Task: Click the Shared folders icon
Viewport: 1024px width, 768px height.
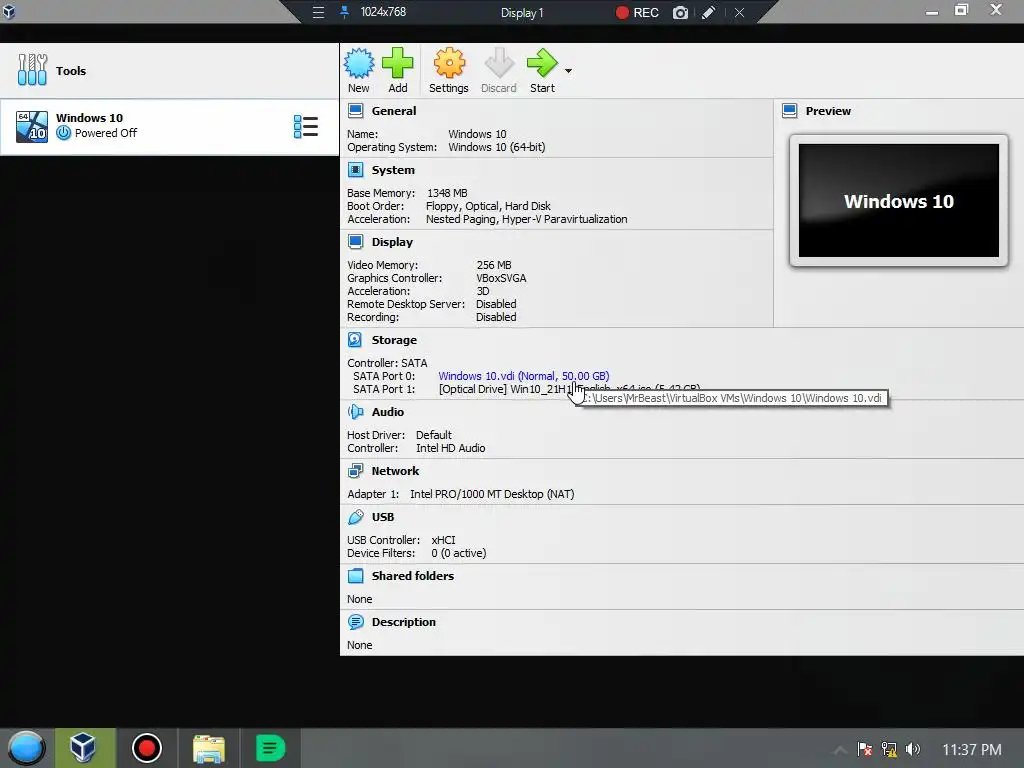Action: (355, 576)
